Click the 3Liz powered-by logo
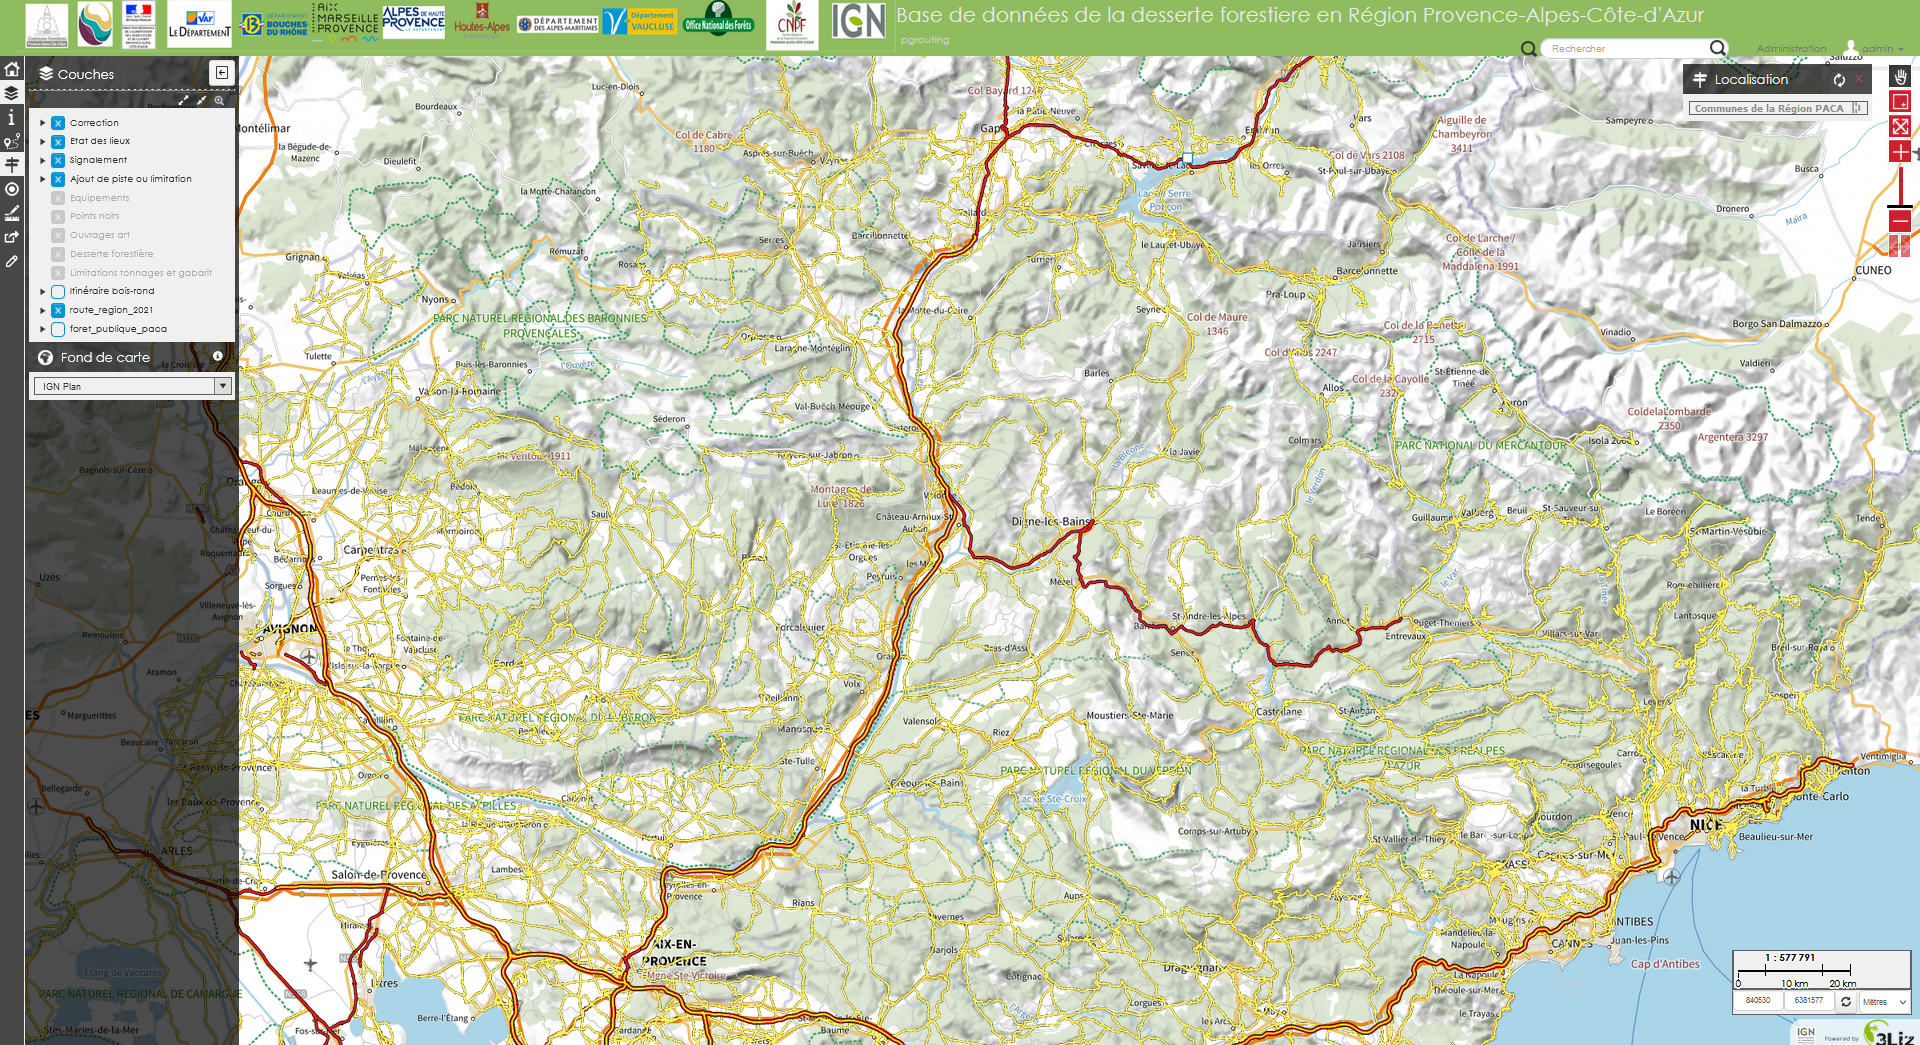 tap(1889, 1033)
